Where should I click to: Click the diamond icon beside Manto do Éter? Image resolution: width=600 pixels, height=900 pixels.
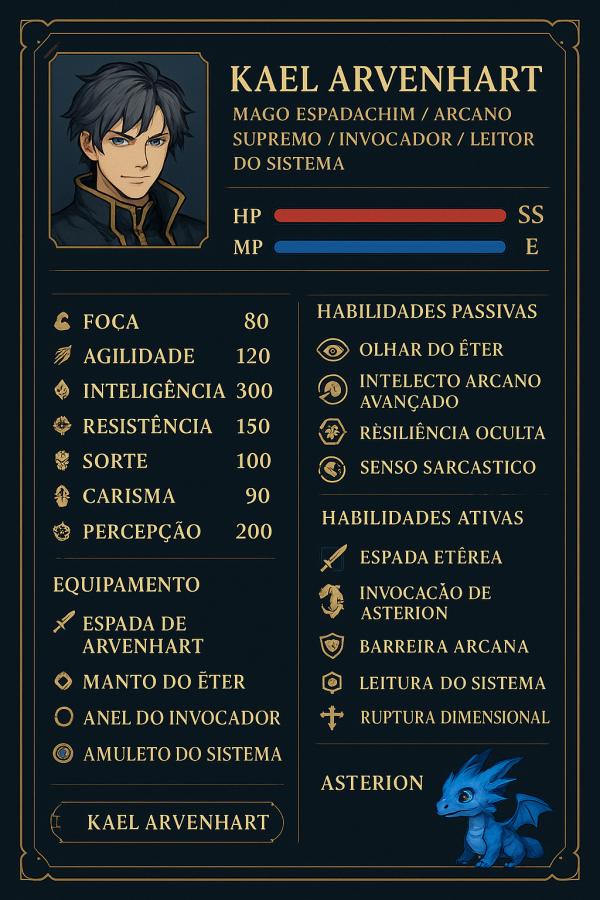tap(64, 682)
